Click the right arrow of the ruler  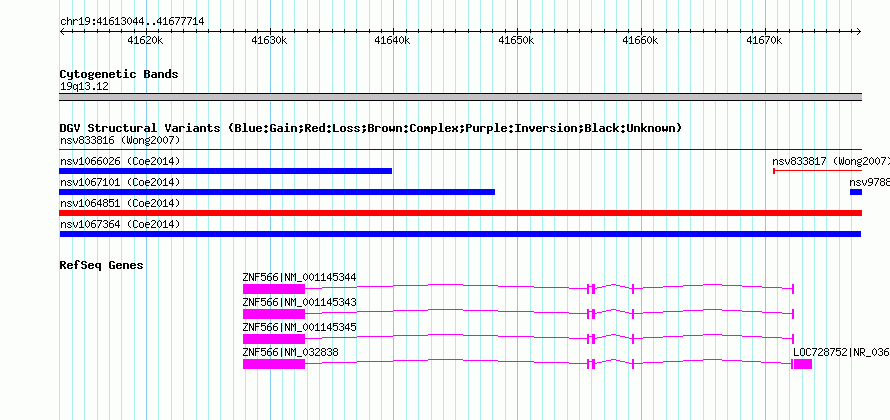859,31
